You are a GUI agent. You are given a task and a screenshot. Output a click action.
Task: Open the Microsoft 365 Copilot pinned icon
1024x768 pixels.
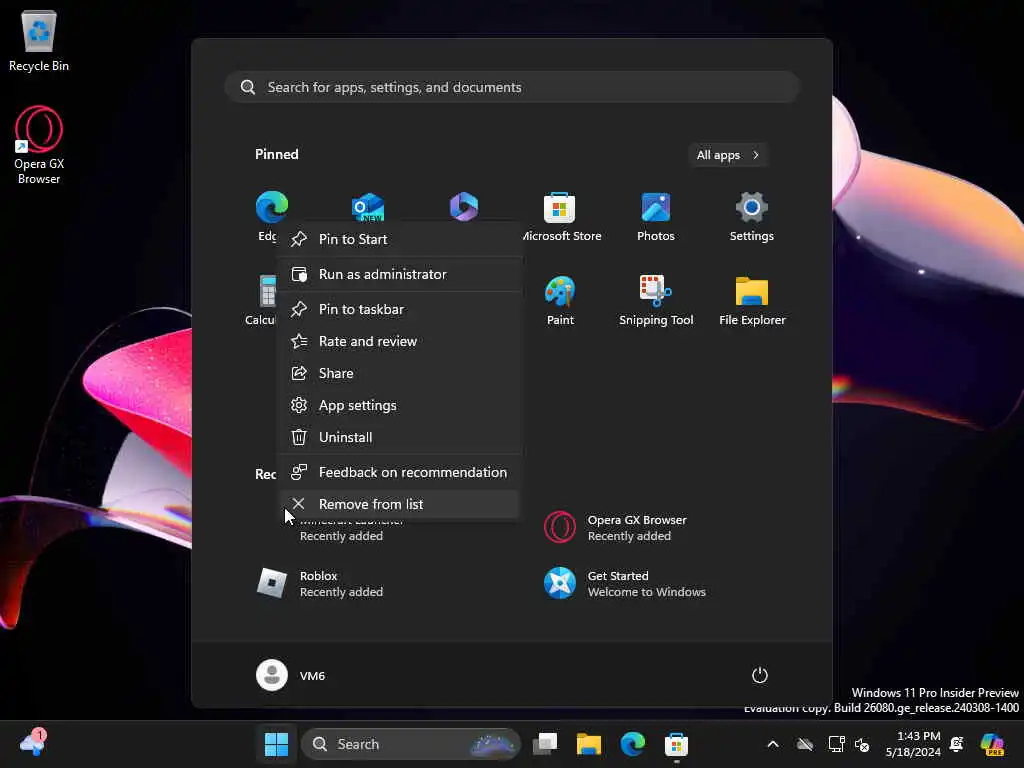[464, 206]
